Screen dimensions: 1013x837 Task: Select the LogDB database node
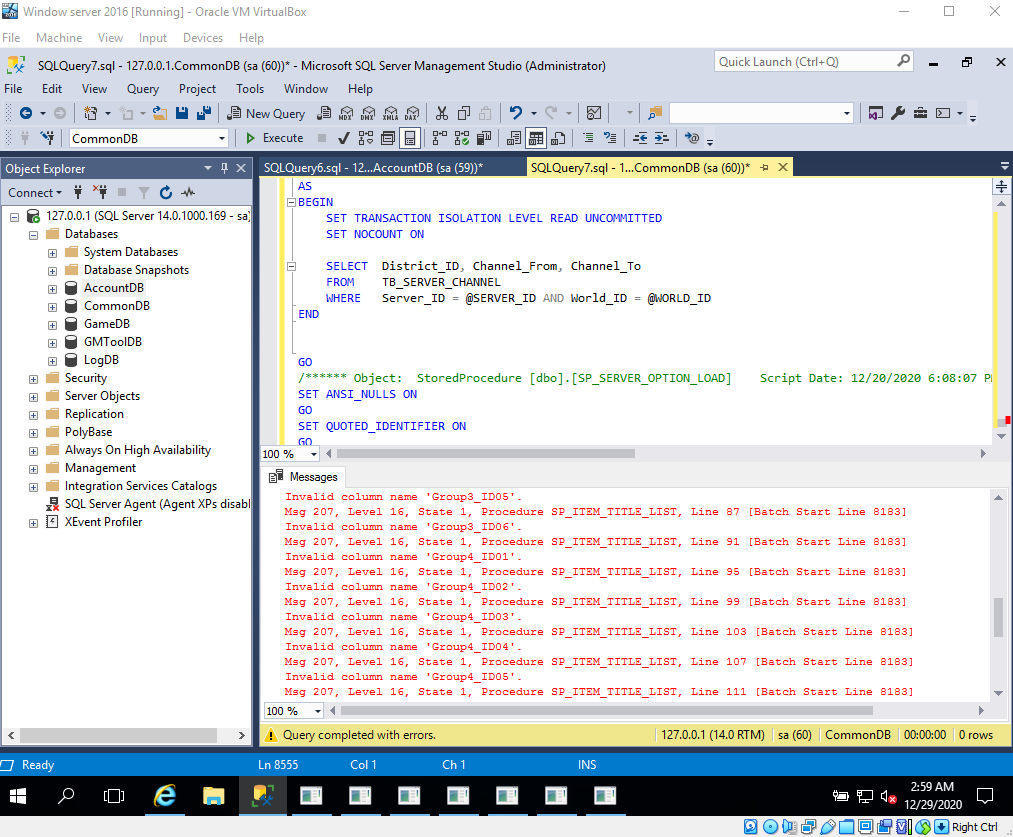coord(101,360)
